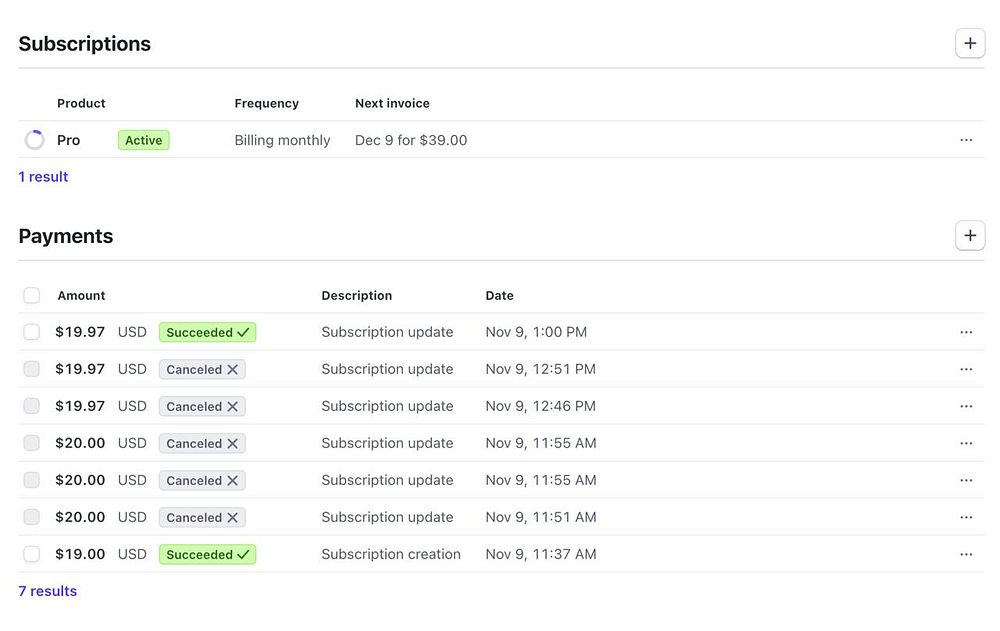Sort payments by the Amount column header
Viewport: 1000px width, 631px height.
[81, 296]
